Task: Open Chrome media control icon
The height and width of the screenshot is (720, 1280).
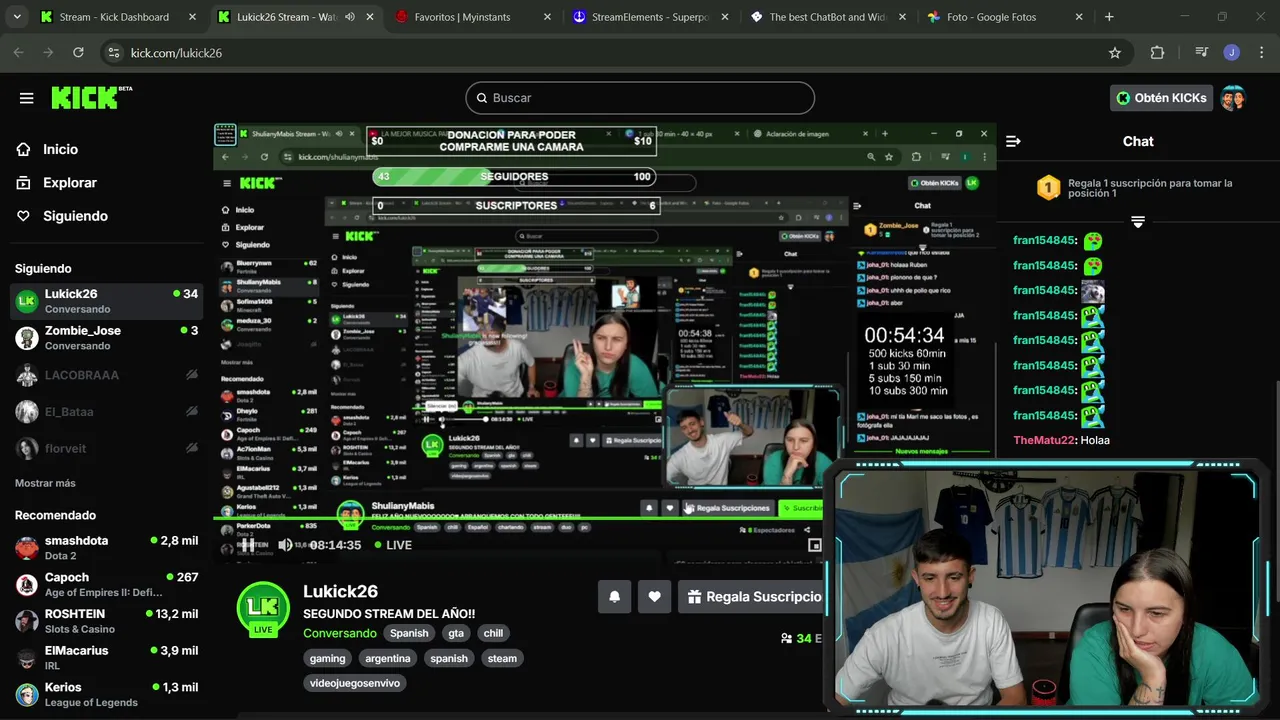Action: point(1202,53)
